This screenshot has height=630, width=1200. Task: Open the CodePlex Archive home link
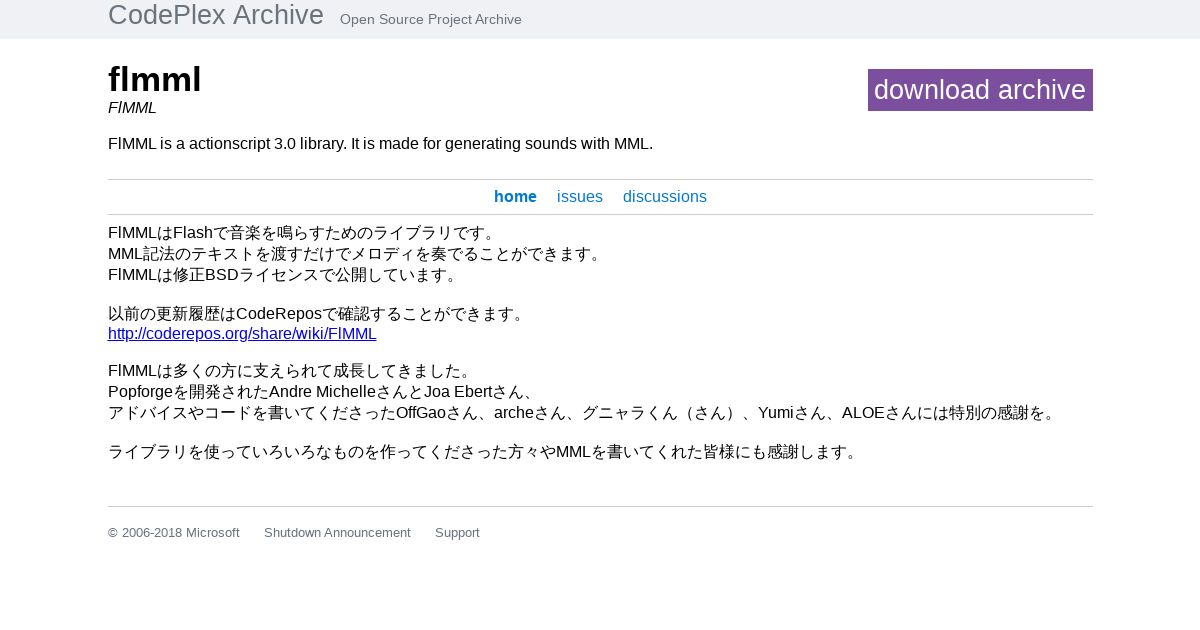pyautogui.click(x=216, y=15)
